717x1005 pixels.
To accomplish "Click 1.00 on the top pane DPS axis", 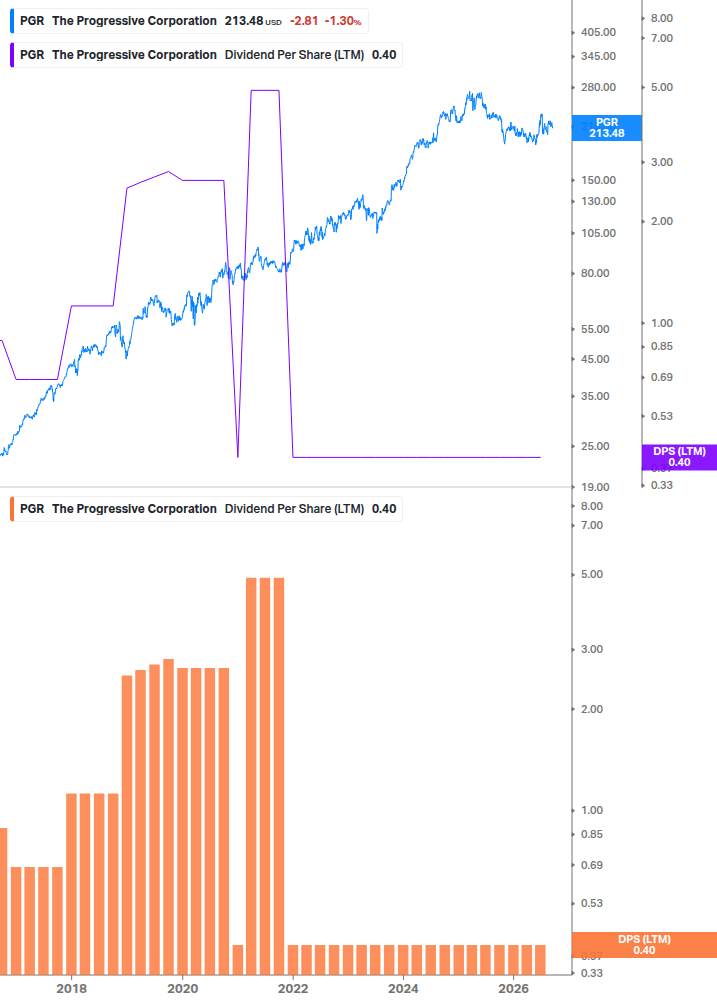I will [x=662, y=323].
